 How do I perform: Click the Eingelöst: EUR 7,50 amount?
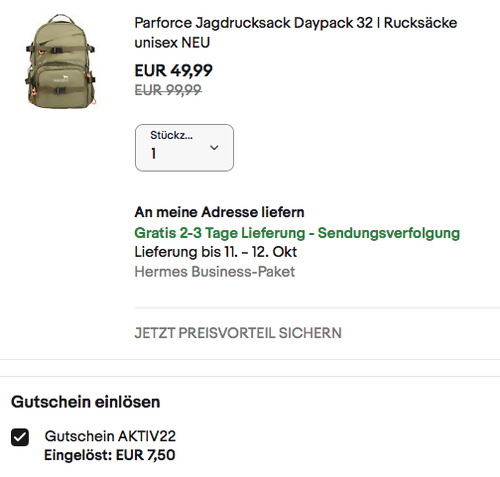[x=110, y=455]
